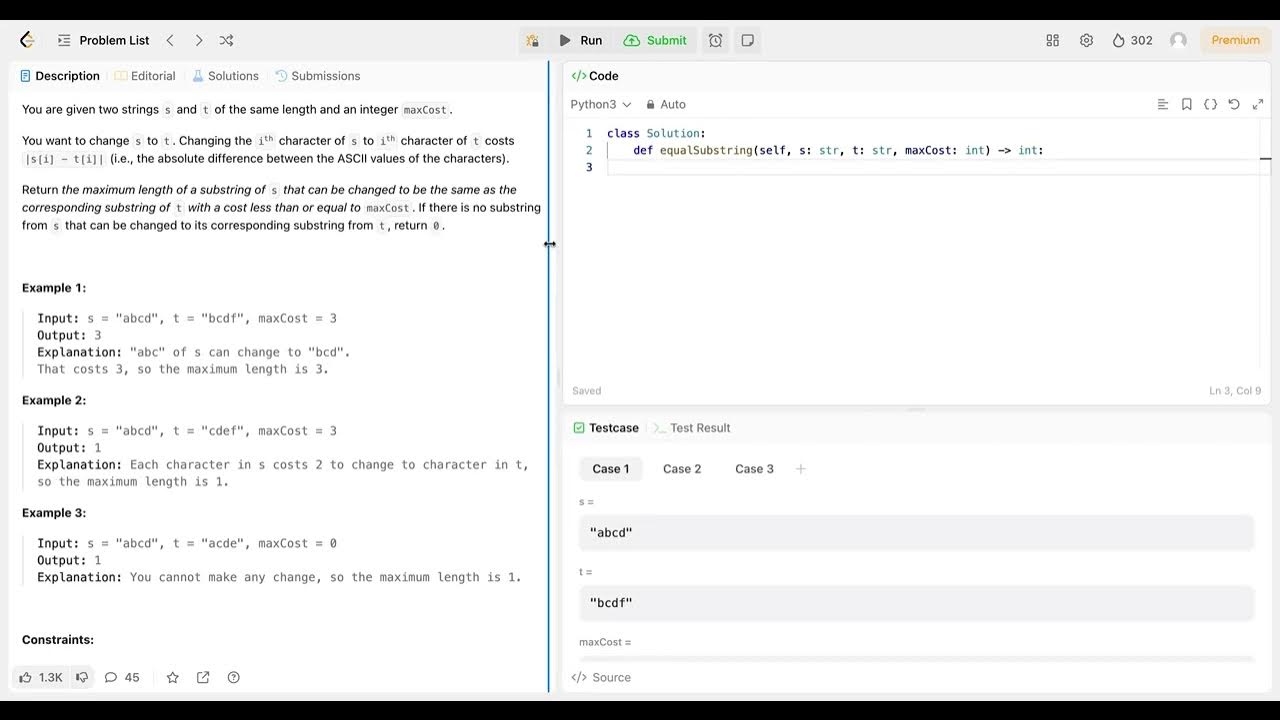Screen dimensions: 1280x720
Task: Open comments showing 45
Action: tap(122, 677)
